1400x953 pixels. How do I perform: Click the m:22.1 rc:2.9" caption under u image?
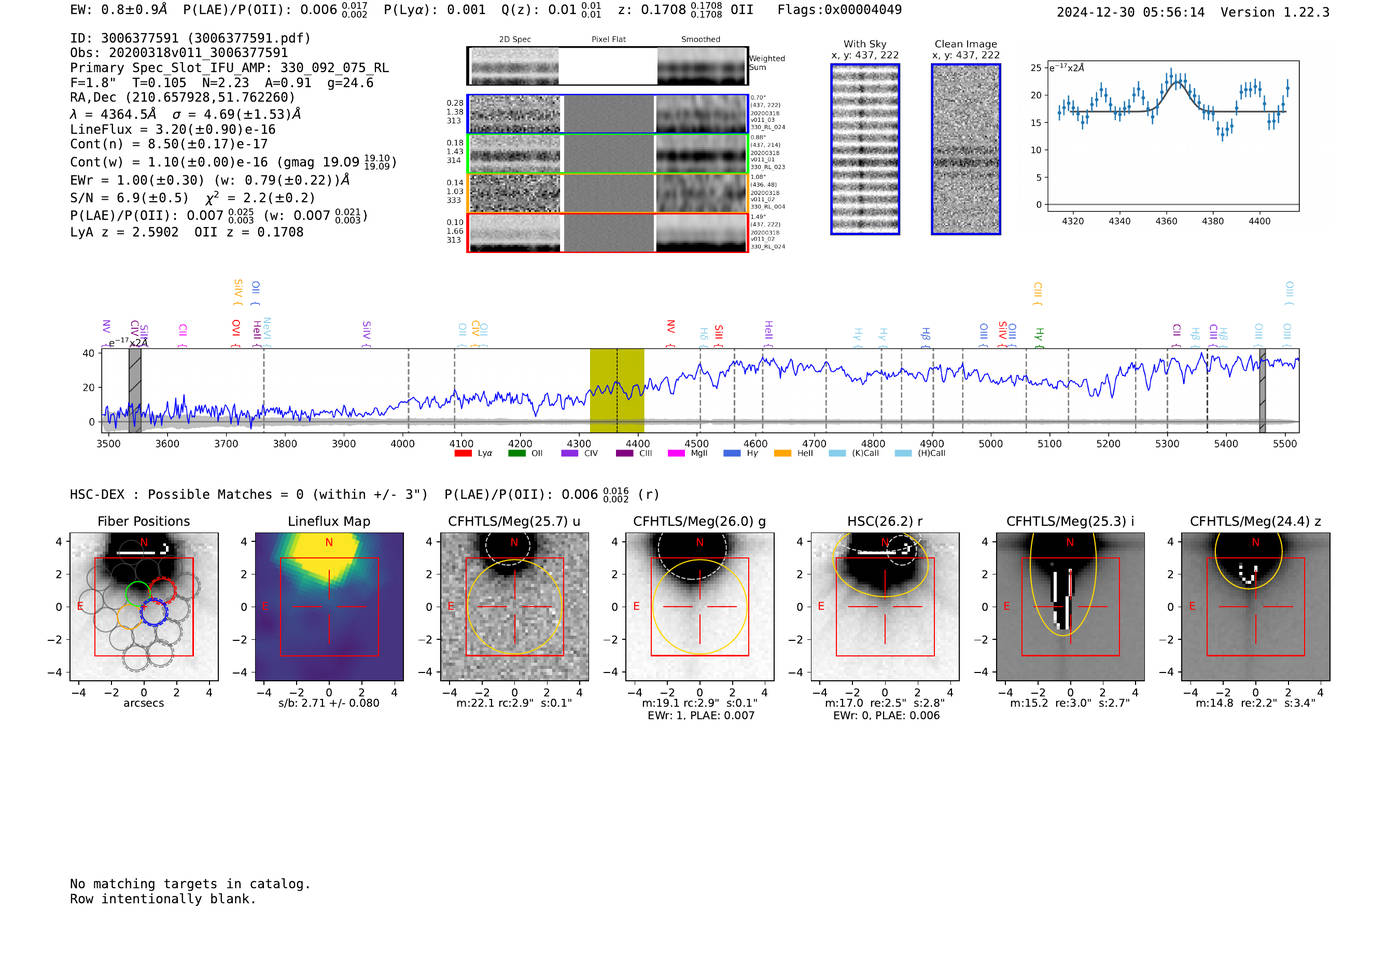click(x=514, y=703)
